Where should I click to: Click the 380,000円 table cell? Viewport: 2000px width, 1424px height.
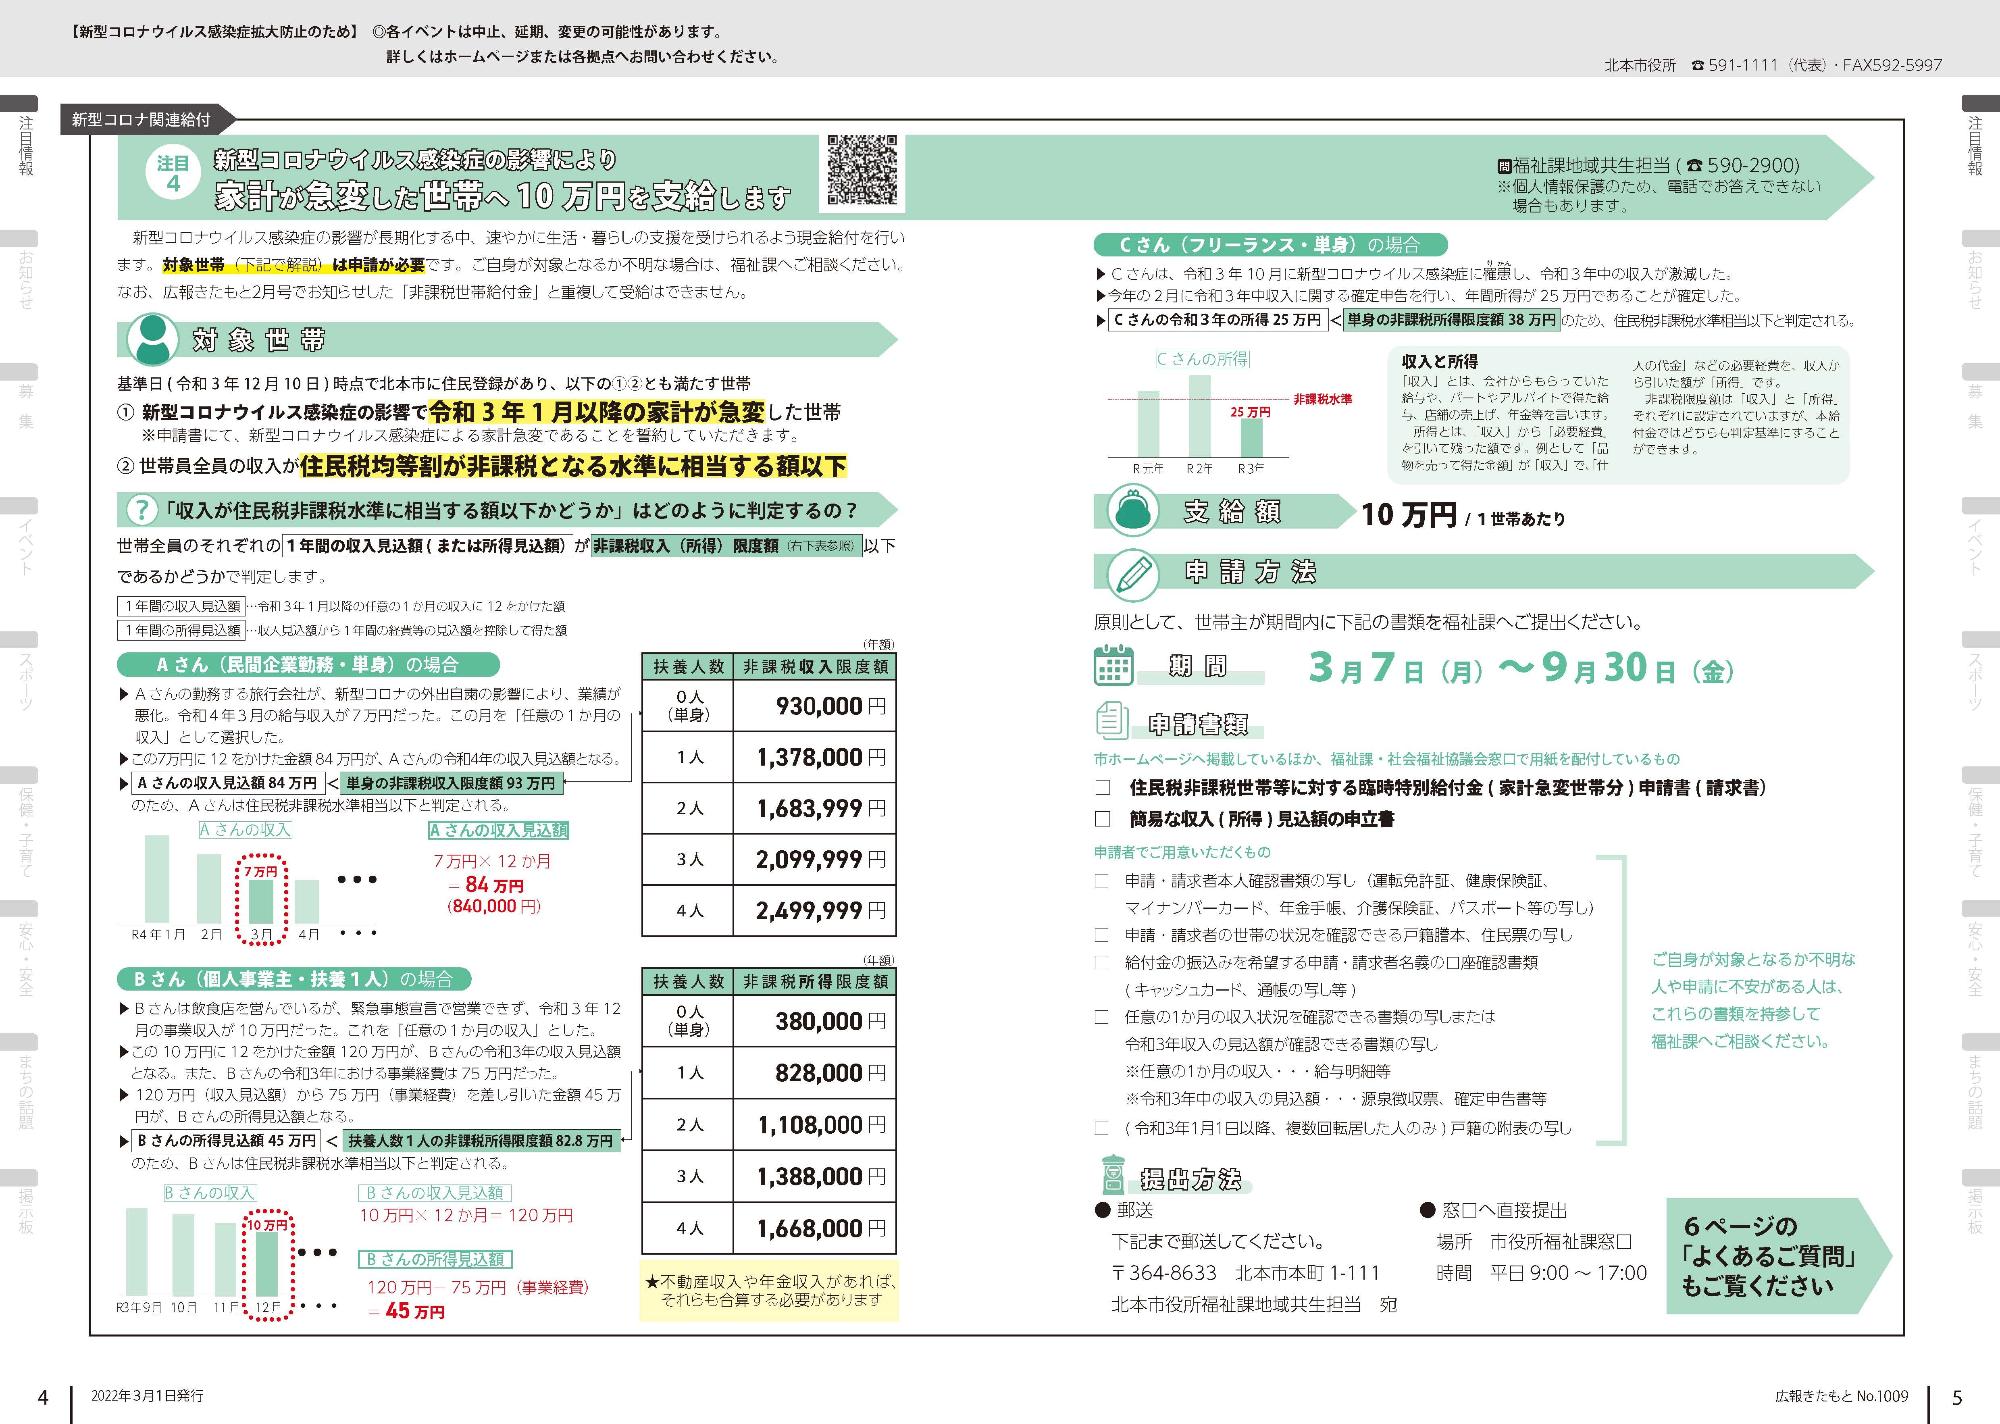pos(814,1021)
